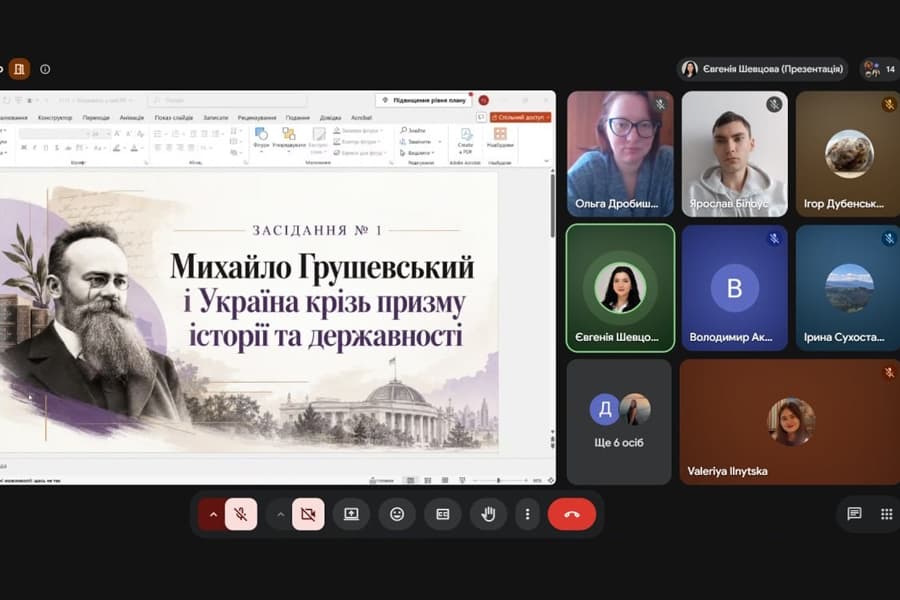Click the text highlight color icon in ribbon
Image resolution: width=900 pixels, height=600 pixels.
point(117,148)
